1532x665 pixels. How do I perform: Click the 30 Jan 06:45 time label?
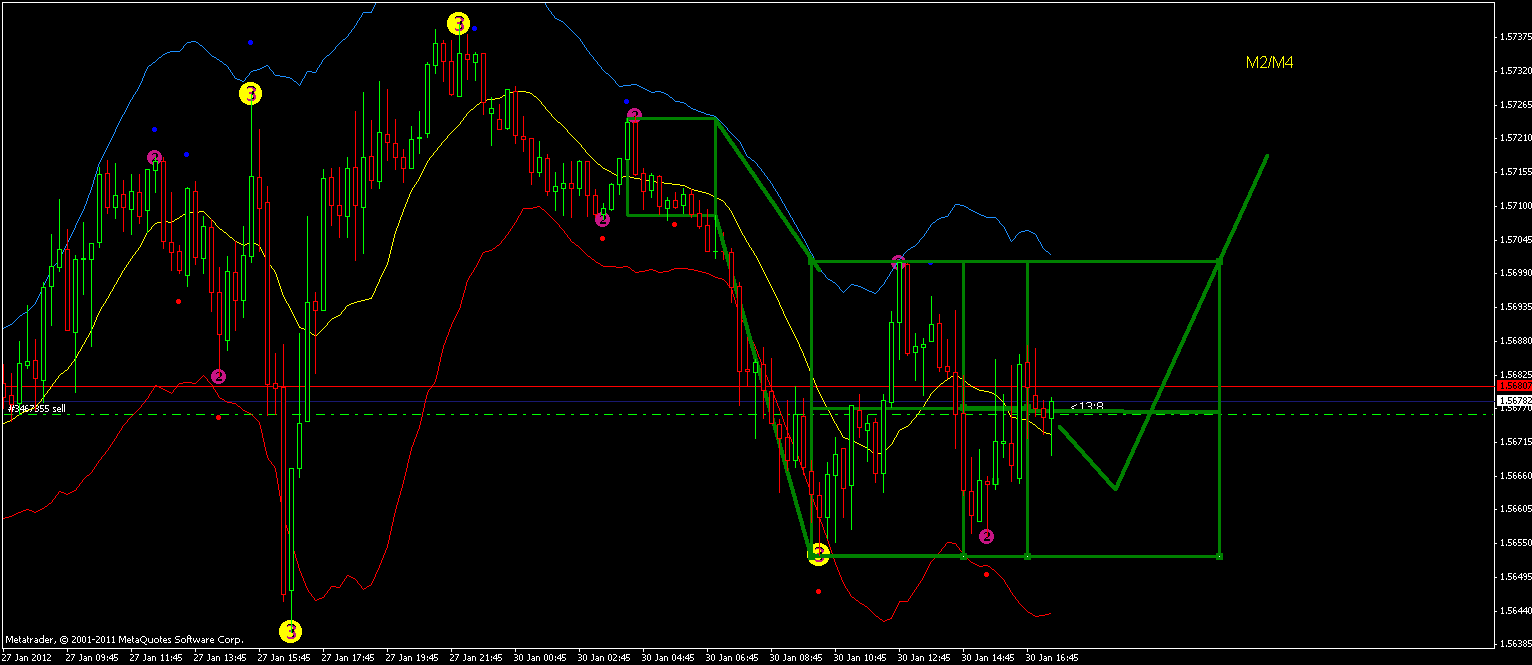coord(733,658)
